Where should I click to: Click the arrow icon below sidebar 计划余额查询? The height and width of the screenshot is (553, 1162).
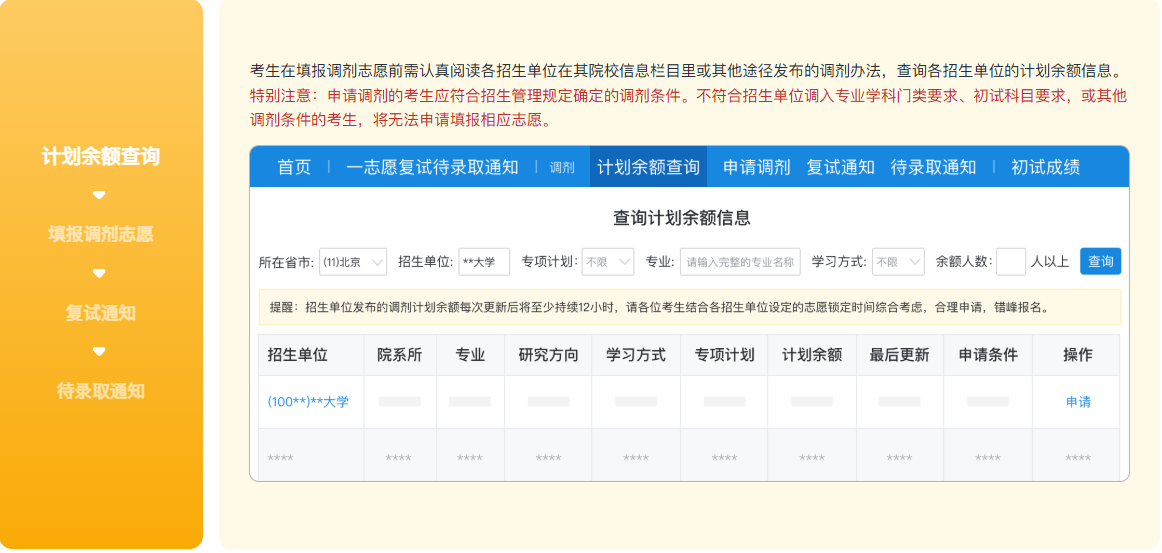[99, 195]
